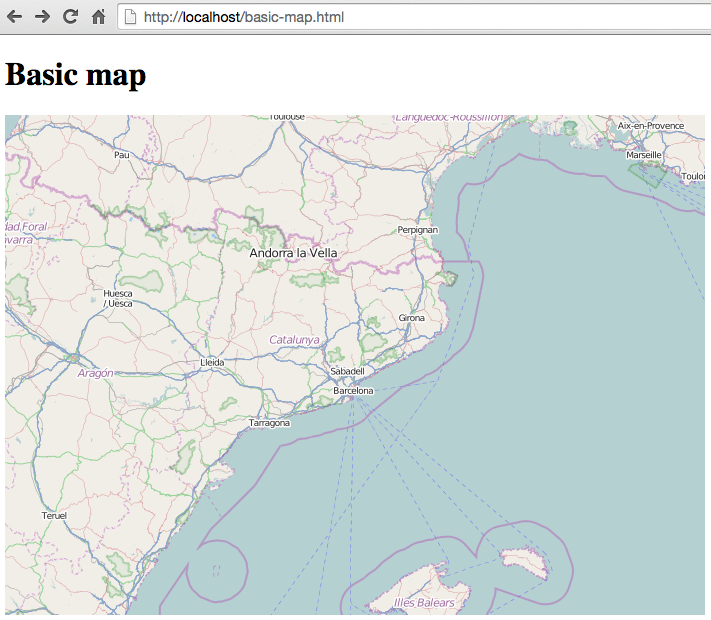Image resolution: width=711 pixels, height=620 pixels.
Task: Click the Pau map label
Action: (122, 155)
